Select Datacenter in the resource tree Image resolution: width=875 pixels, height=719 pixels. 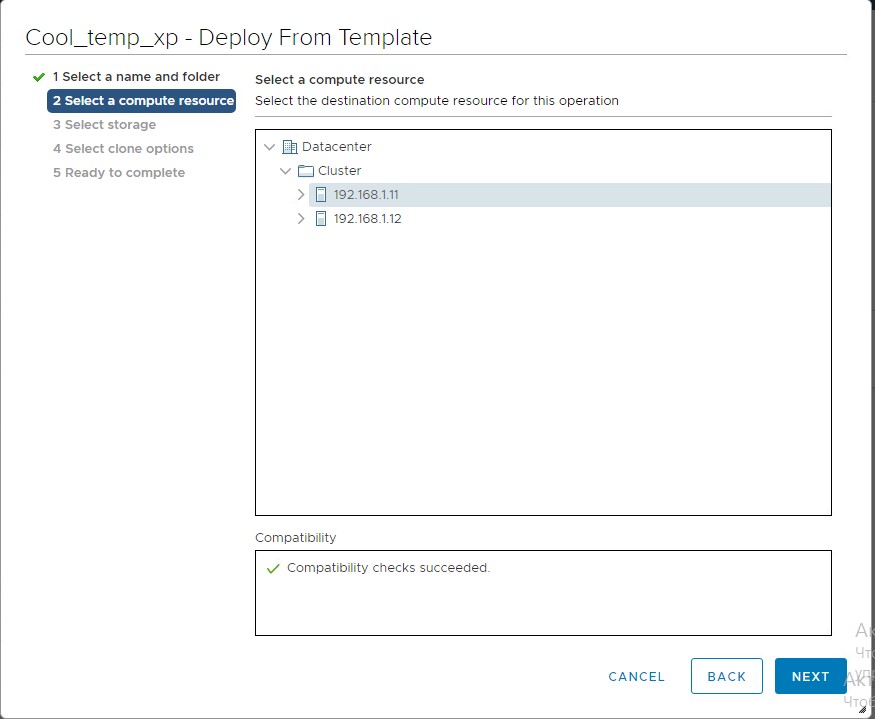click(x=336, y=147)
